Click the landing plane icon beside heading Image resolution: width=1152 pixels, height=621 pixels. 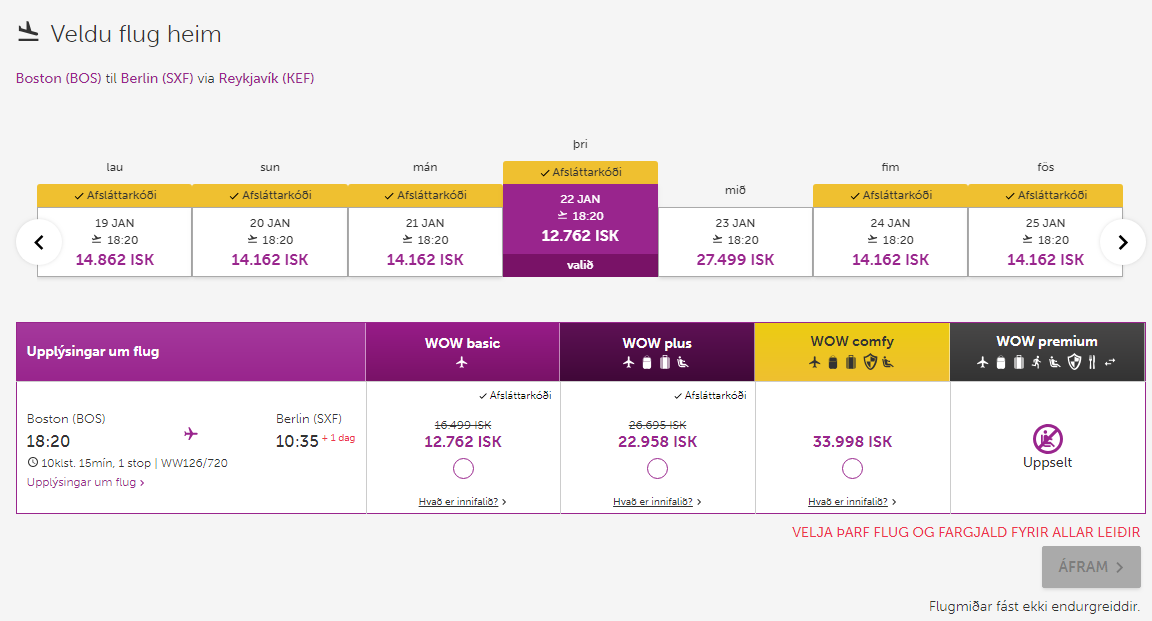click(28, 33)
